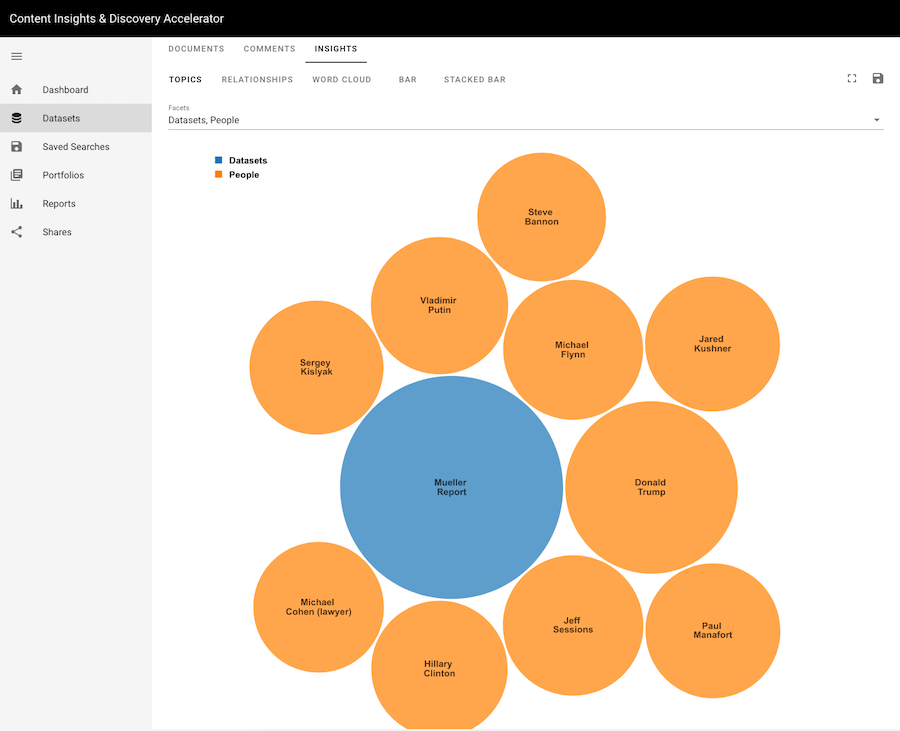This screenshot has width=900, height=731.
Task: Show the Word Cloud view
Action: (341, 80)
